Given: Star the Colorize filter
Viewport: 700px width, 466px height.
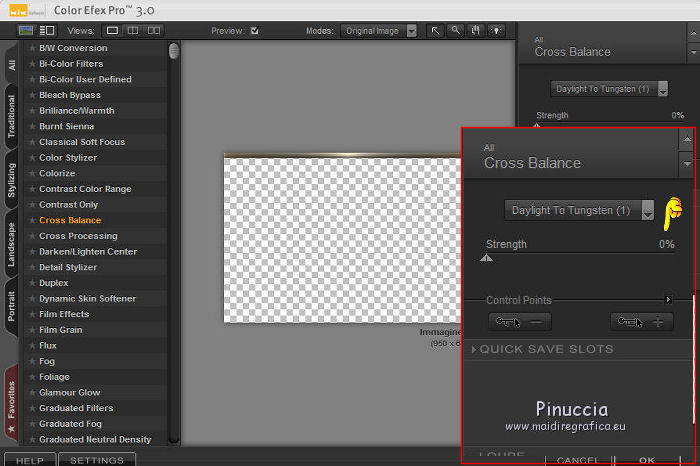Looking at the screenshot, I should 32,173.
